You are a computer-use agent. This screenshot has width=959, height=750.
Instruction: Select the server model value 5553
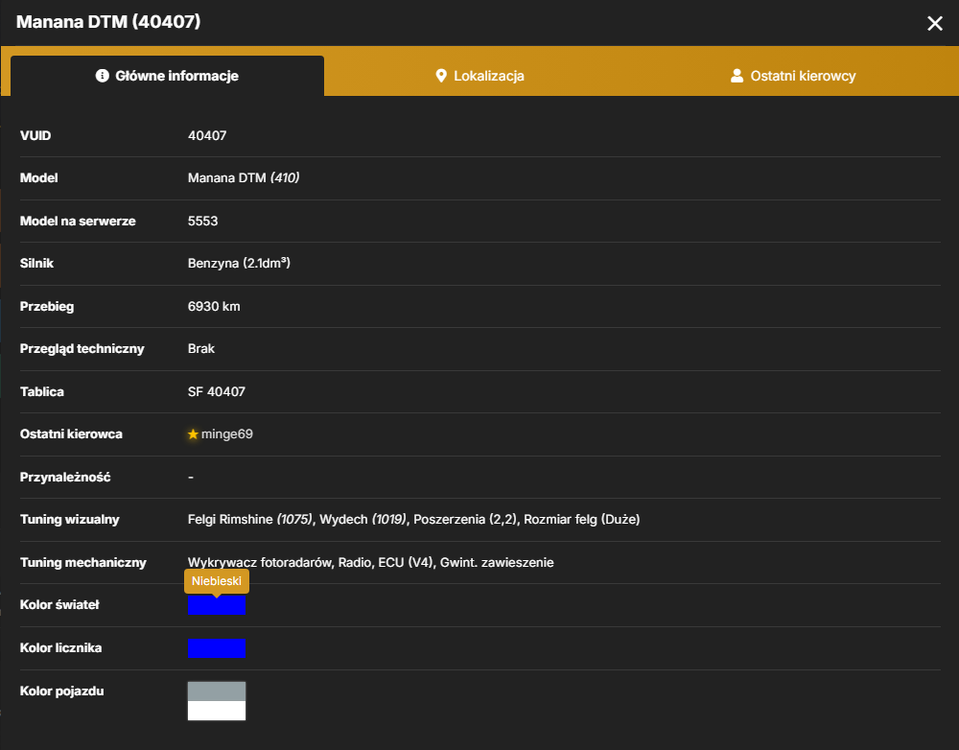pos(202,221)
